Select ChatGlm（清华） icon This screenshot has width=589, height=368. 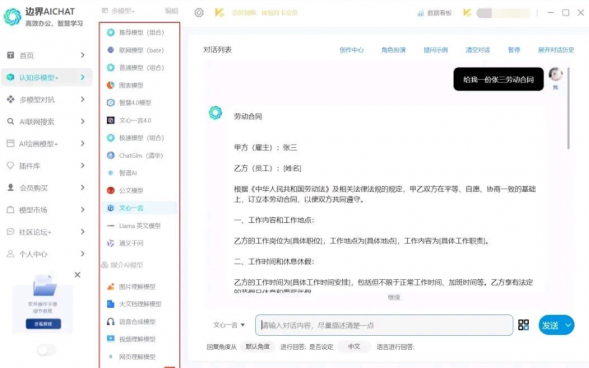tap(110, 155)
